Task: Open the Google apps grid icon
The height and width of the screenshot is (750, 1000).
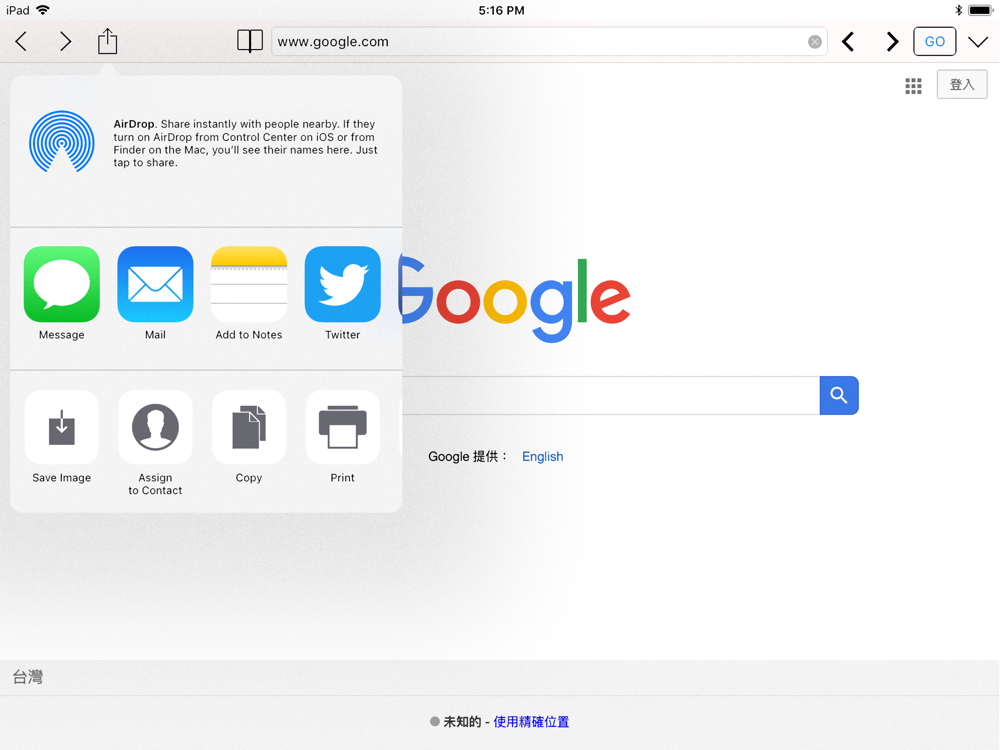Action: click(x=913, y=86)
